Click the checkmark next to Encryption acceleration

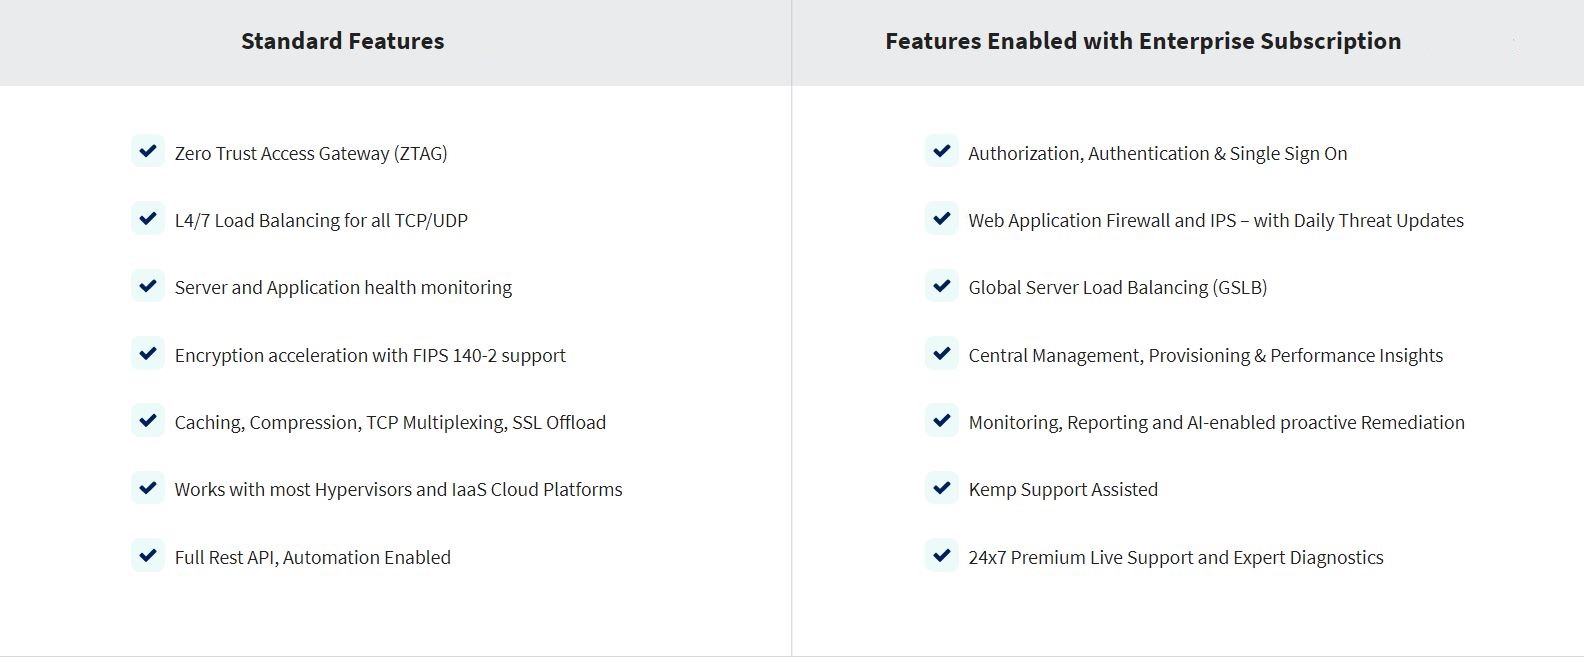[148, 354]
